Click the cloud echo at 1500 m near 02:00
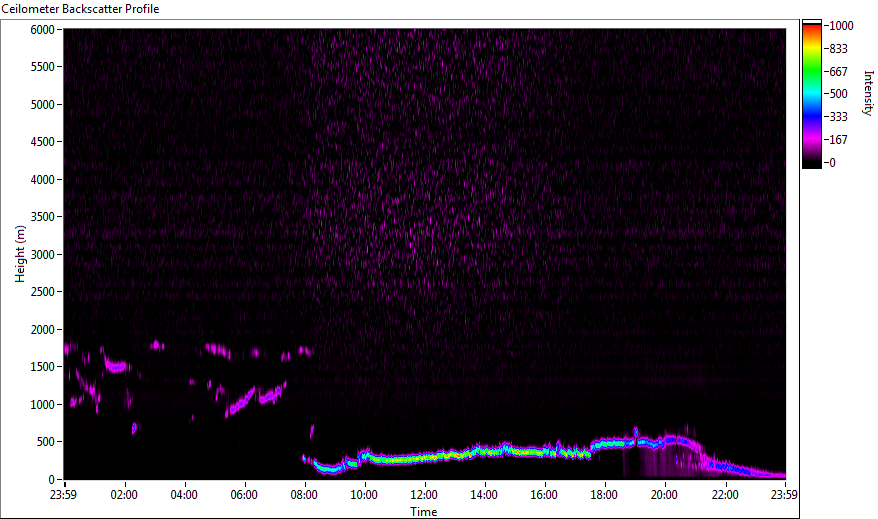 (x=116, y=367)
